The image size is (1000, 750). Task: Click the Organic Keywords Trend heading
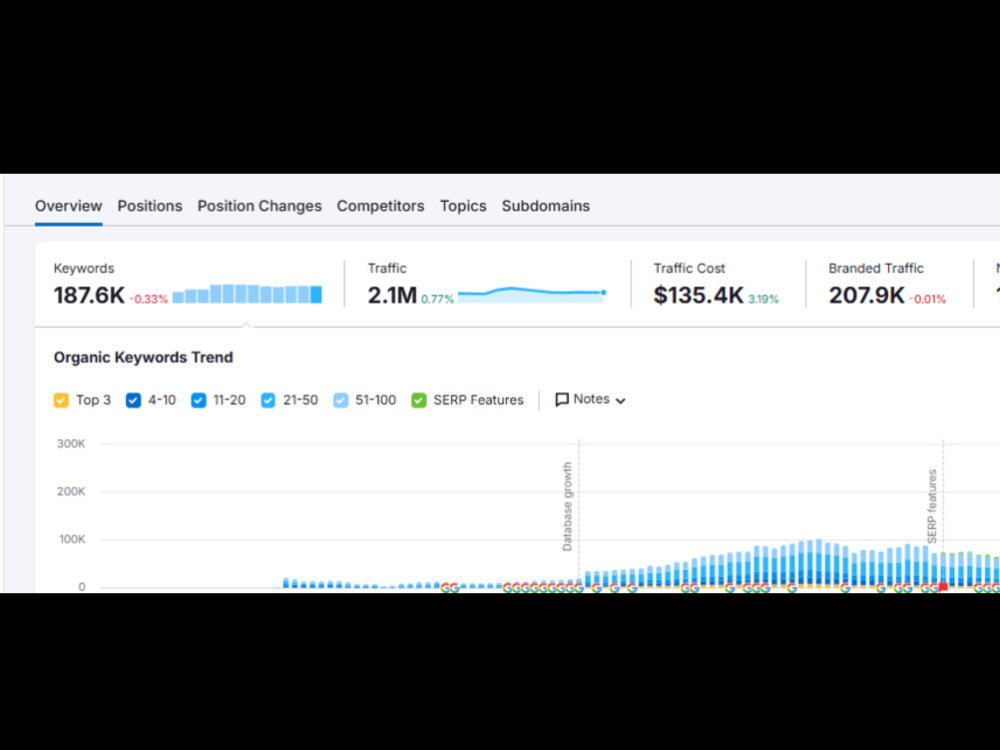(x=143, y=357)
